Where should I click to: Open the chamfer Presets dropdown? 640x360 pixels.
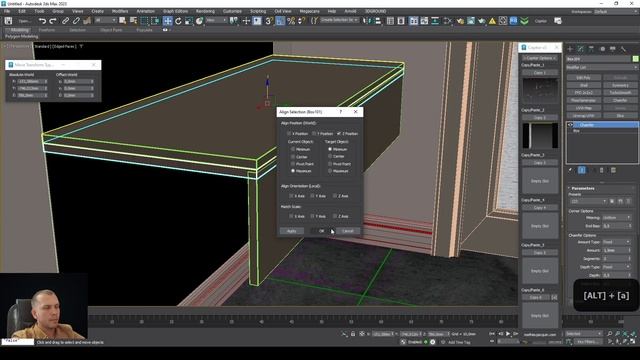[x=588, y=202]
